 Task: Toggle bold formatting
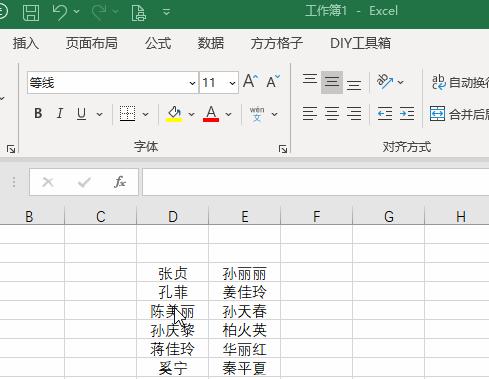click(x=38, y=114)
